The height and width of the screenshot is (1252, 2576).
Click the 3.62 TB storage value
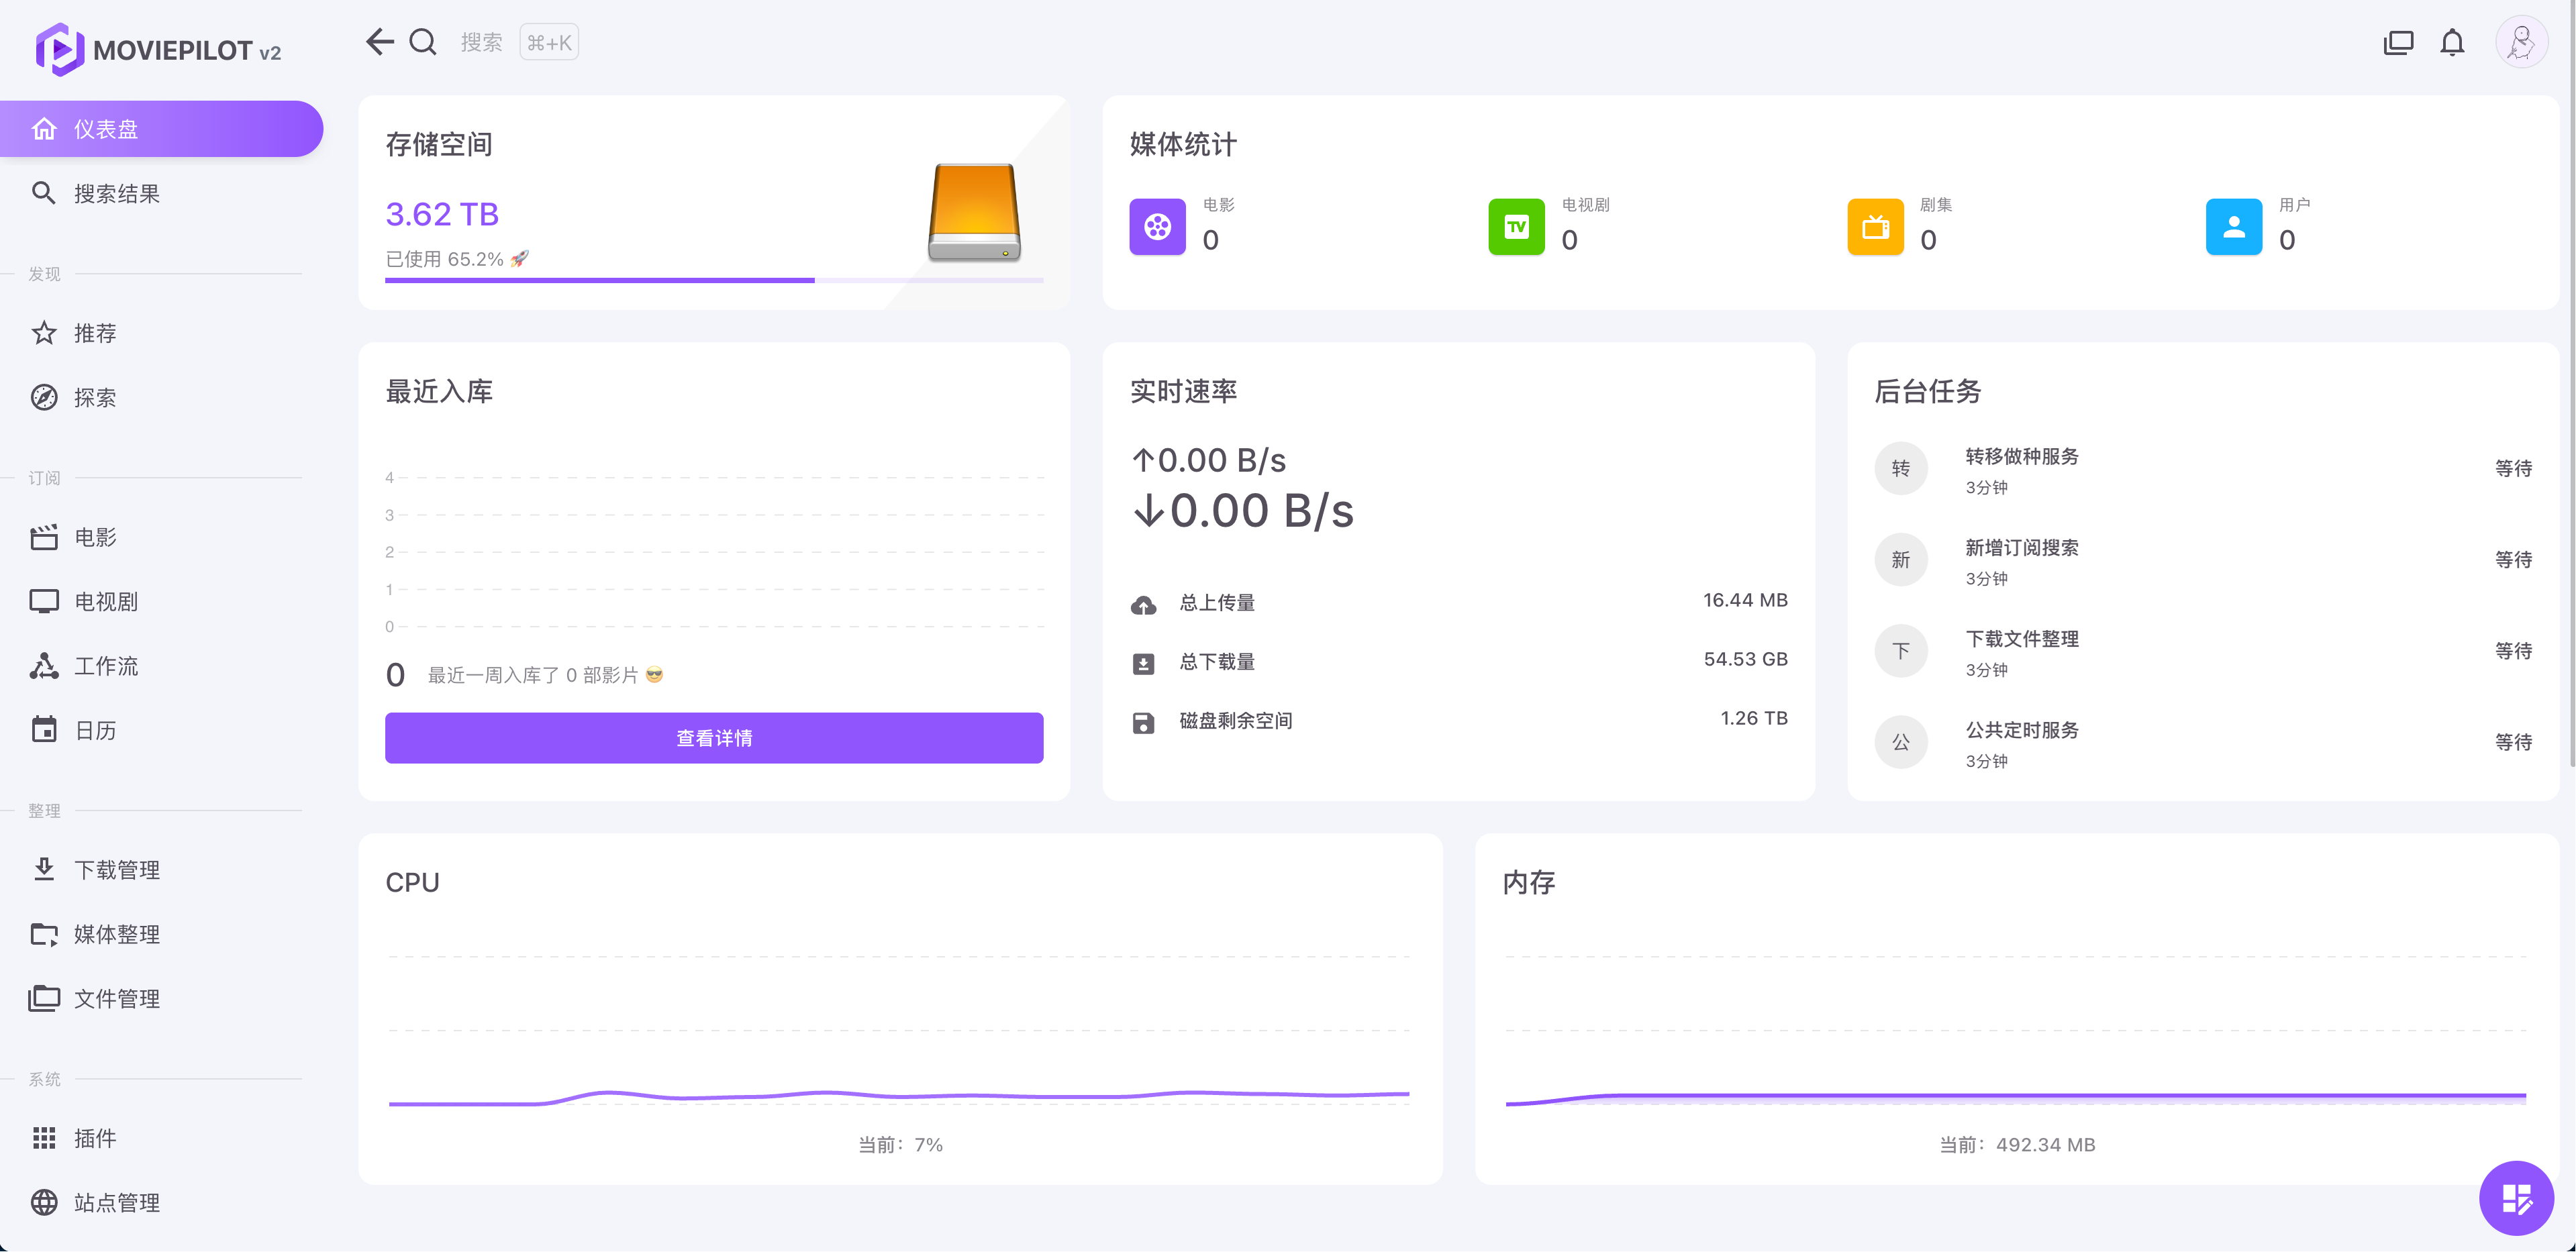[x=442, y=214]
